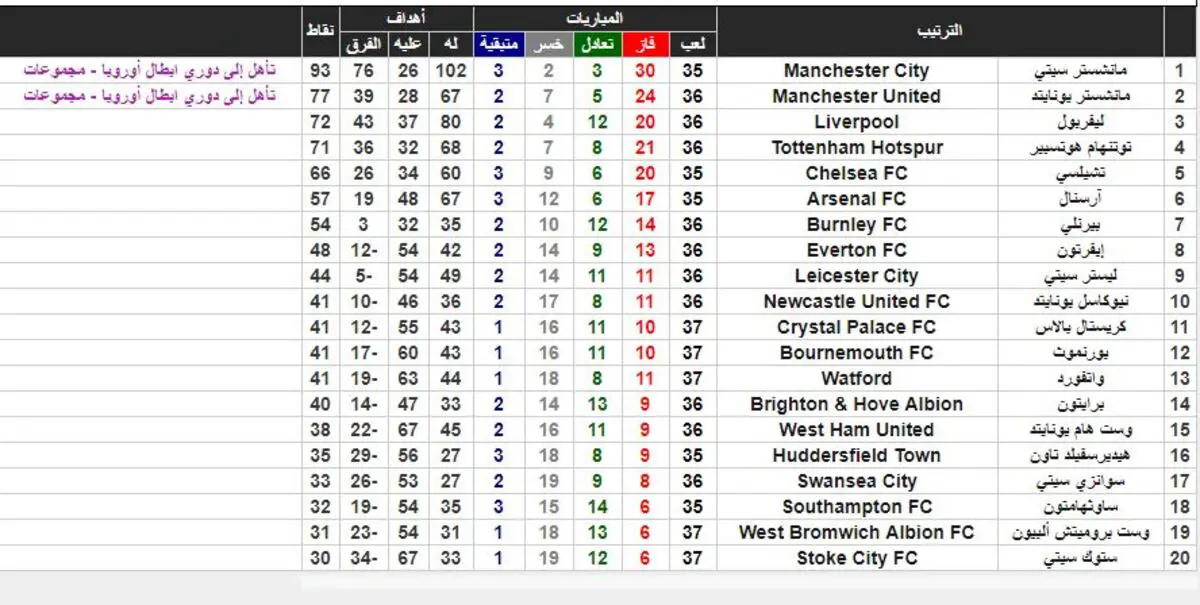Open the Liverpool team link
1200x605 pixels.
click(856, 122)
